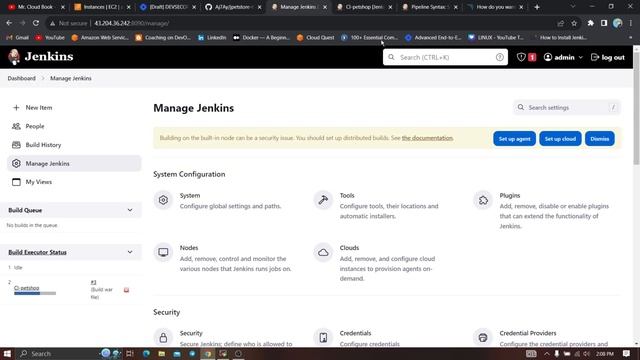Screen dimensions: 640x360
Task: Focus the Jenkins Search (CTRL+K) box
Action: pos(445,57)
